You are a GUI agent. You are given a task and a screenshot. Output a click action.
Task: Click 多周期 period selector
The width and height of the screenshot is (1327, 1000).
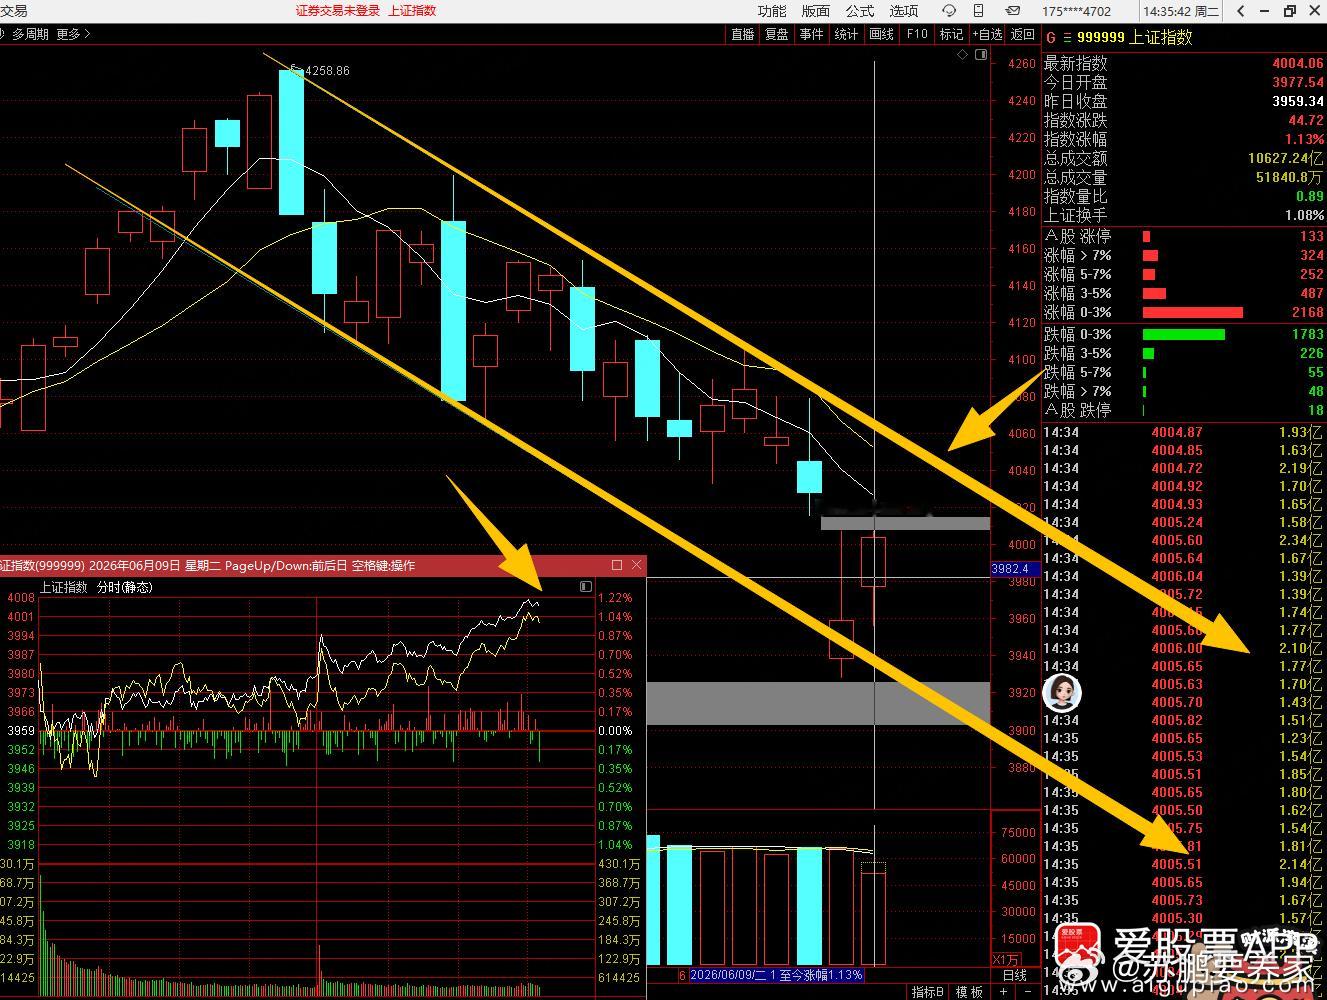[30, 34]
